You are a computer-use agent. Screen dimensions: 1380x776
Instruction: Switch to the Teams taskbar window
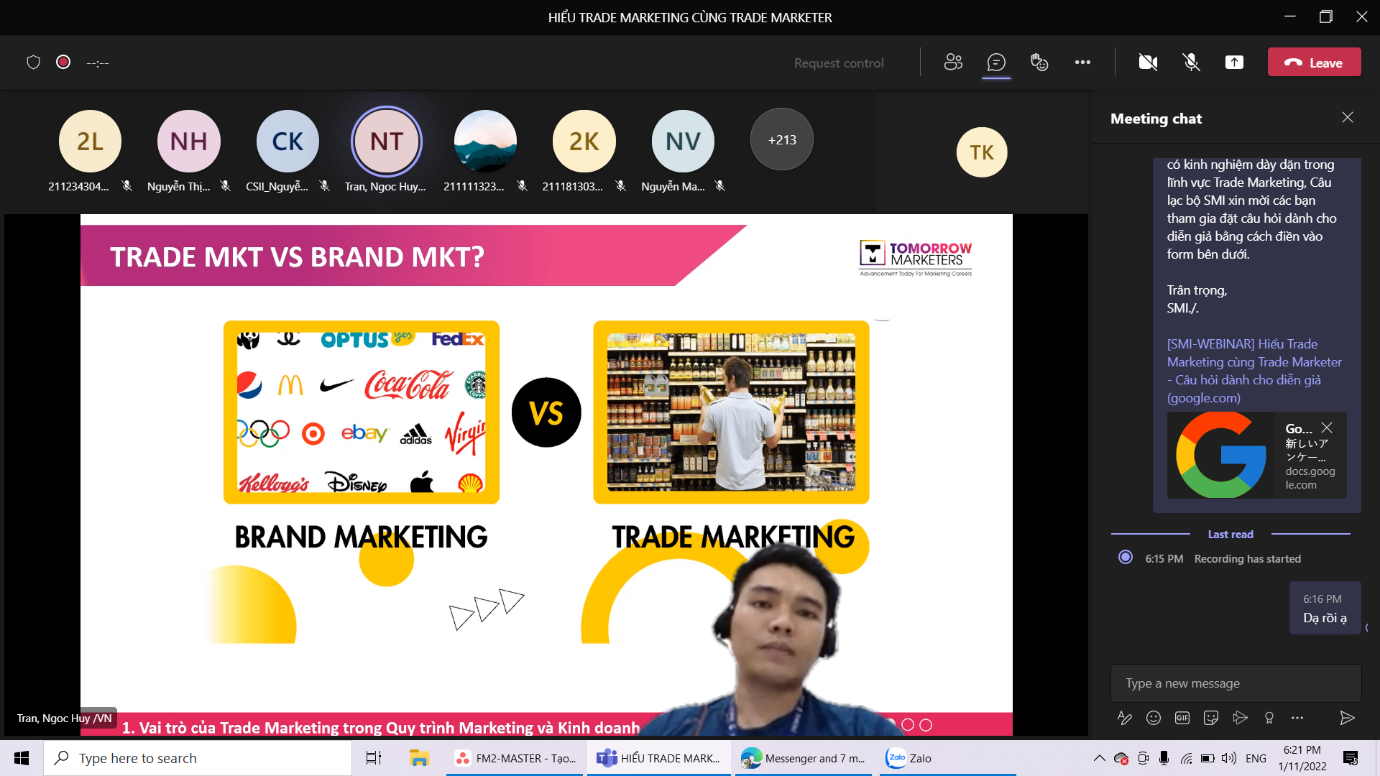pyautogui.click(x=658, y=758)
